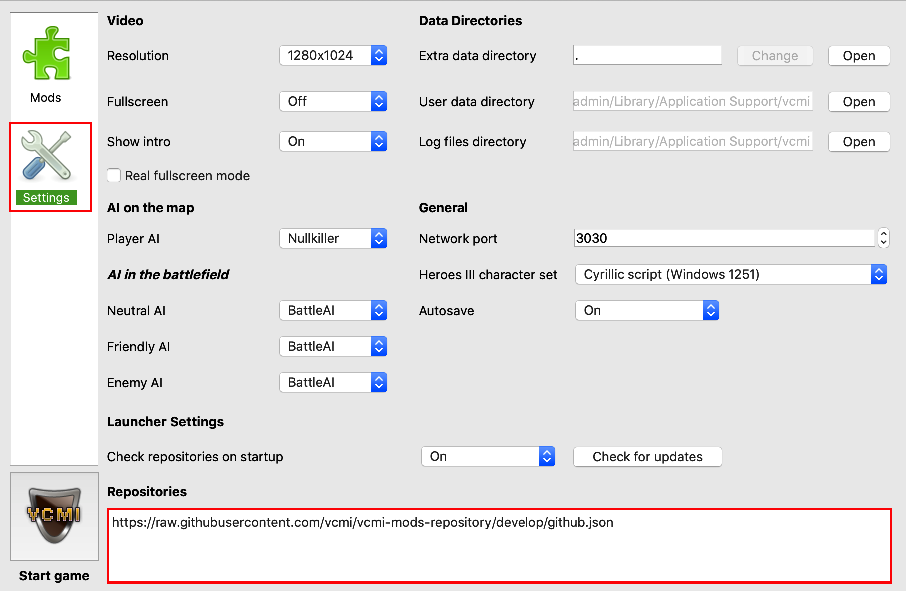Screen dimensions: 906x591
Task: Open the Neutral AI dropdown
Action: click(332, 311)
